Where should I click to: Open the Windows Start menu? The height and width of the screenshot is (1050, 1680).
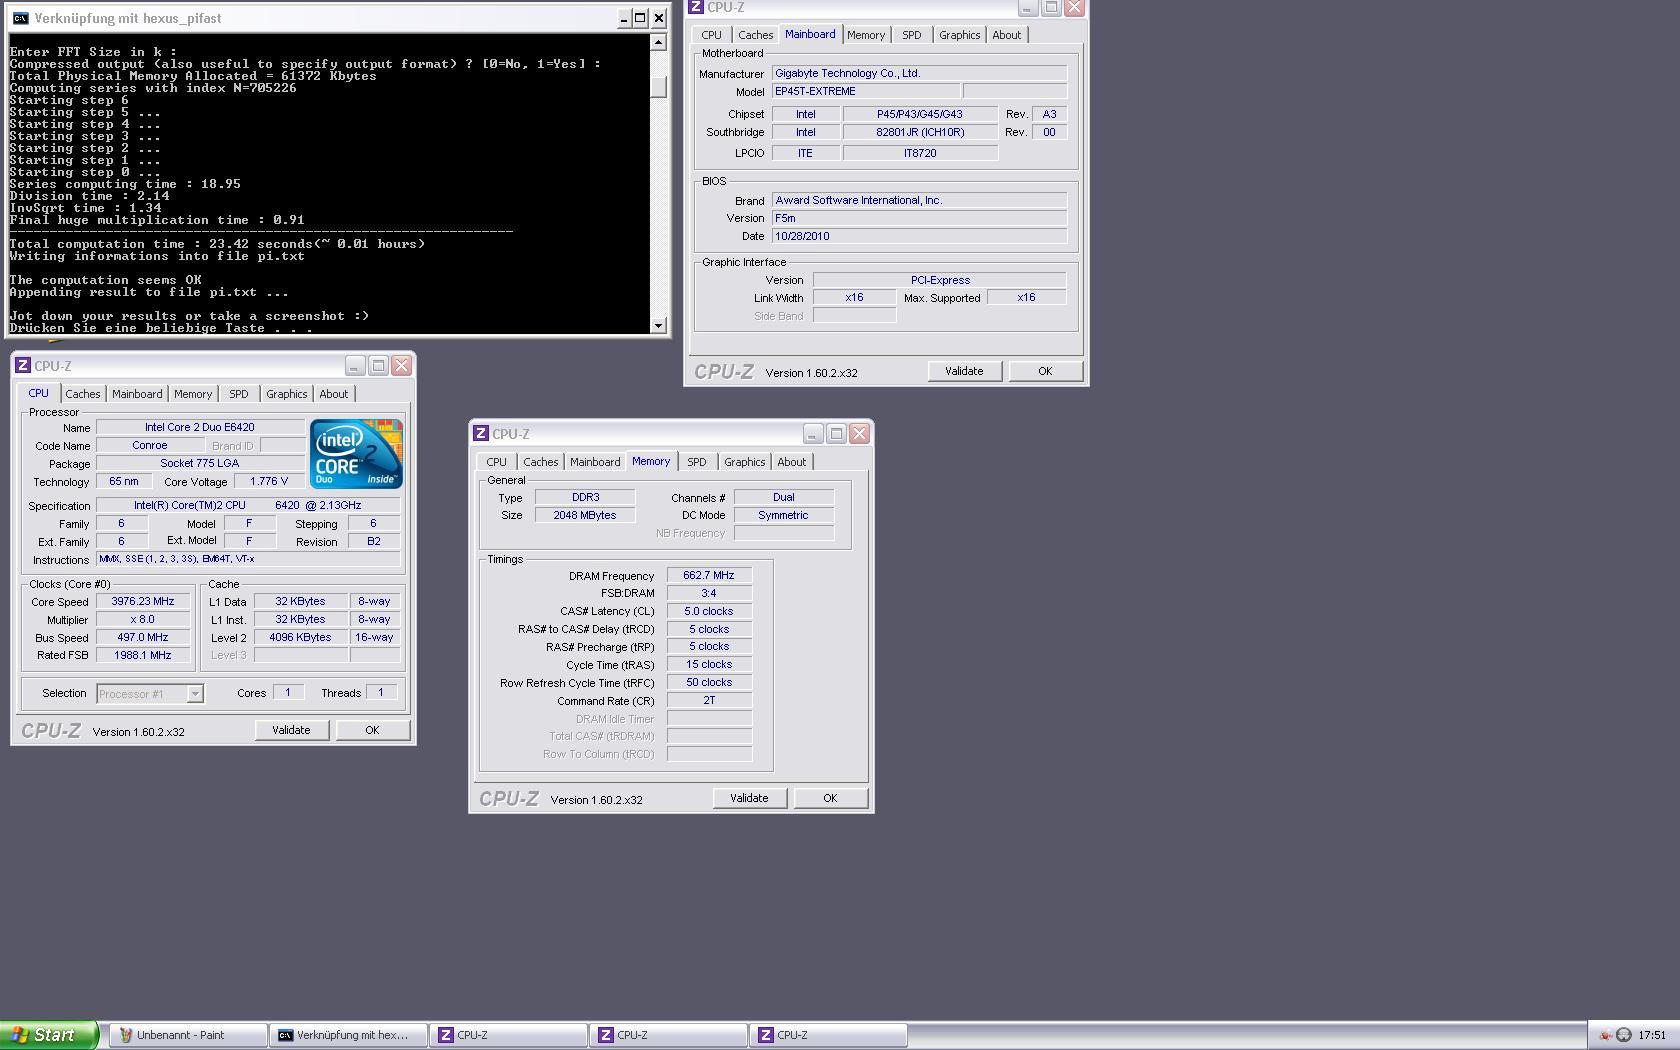(x=49, y=1035)
